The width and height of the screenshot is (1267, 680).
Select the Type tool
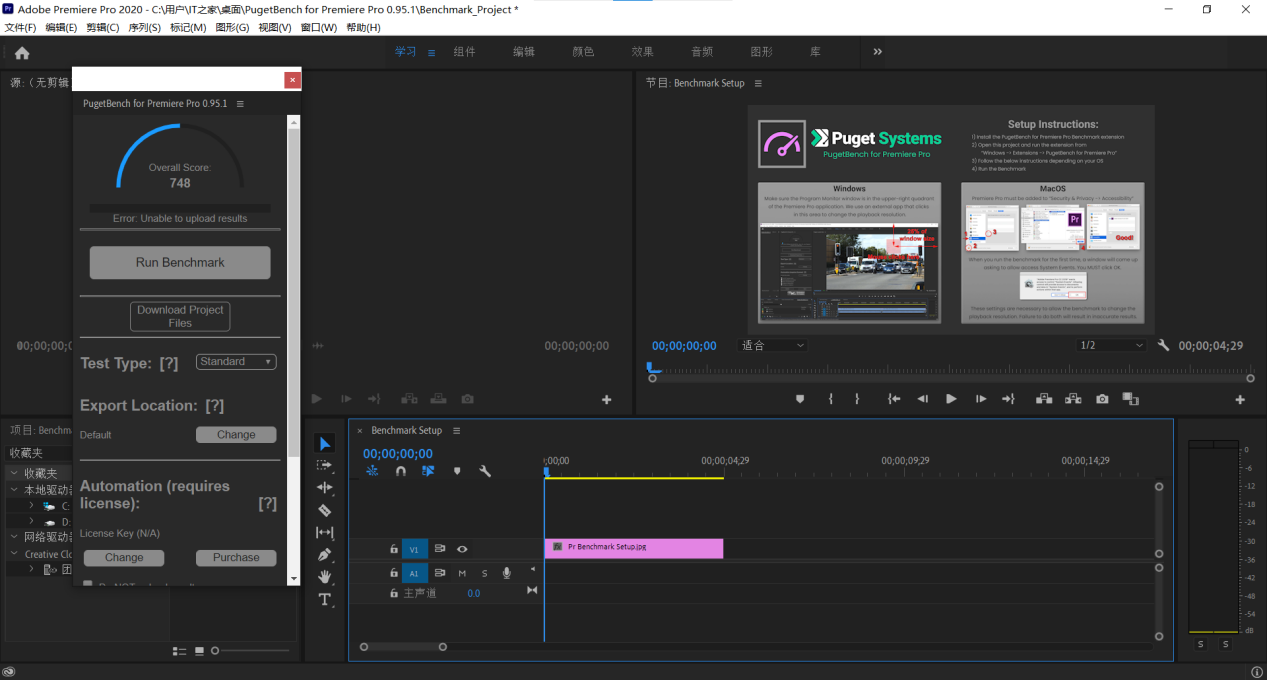pyautogui.click(x=325, y=599)
